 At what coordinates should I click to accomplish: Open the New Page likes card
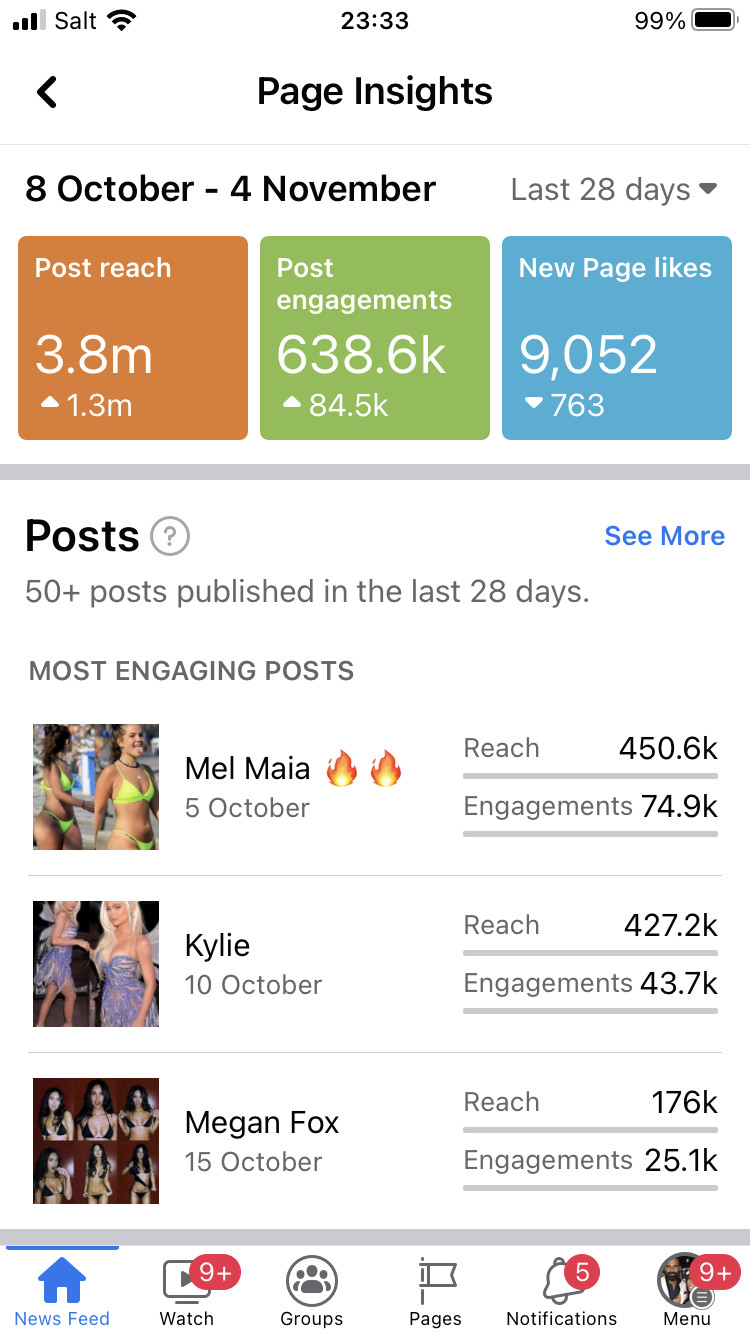click(x=617, y=338)
